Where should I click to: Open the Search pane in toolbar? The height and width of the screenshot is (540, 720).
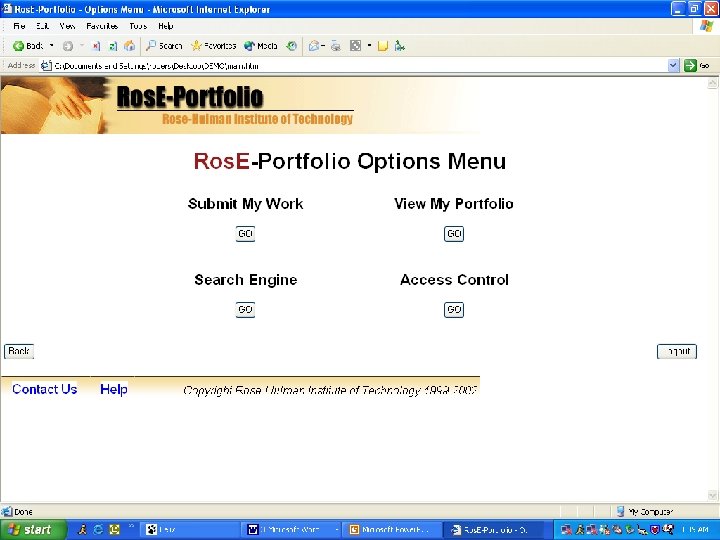[x=164, y=46]
